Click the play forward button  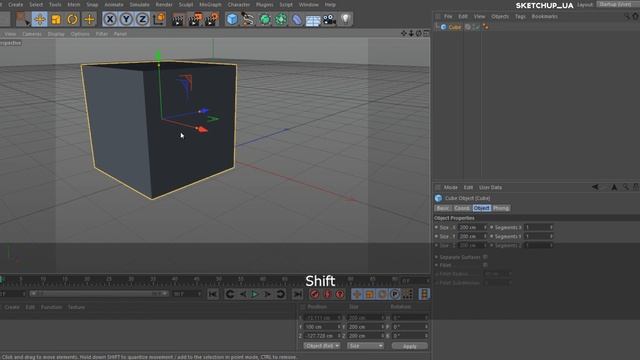(x=254, y=294)
